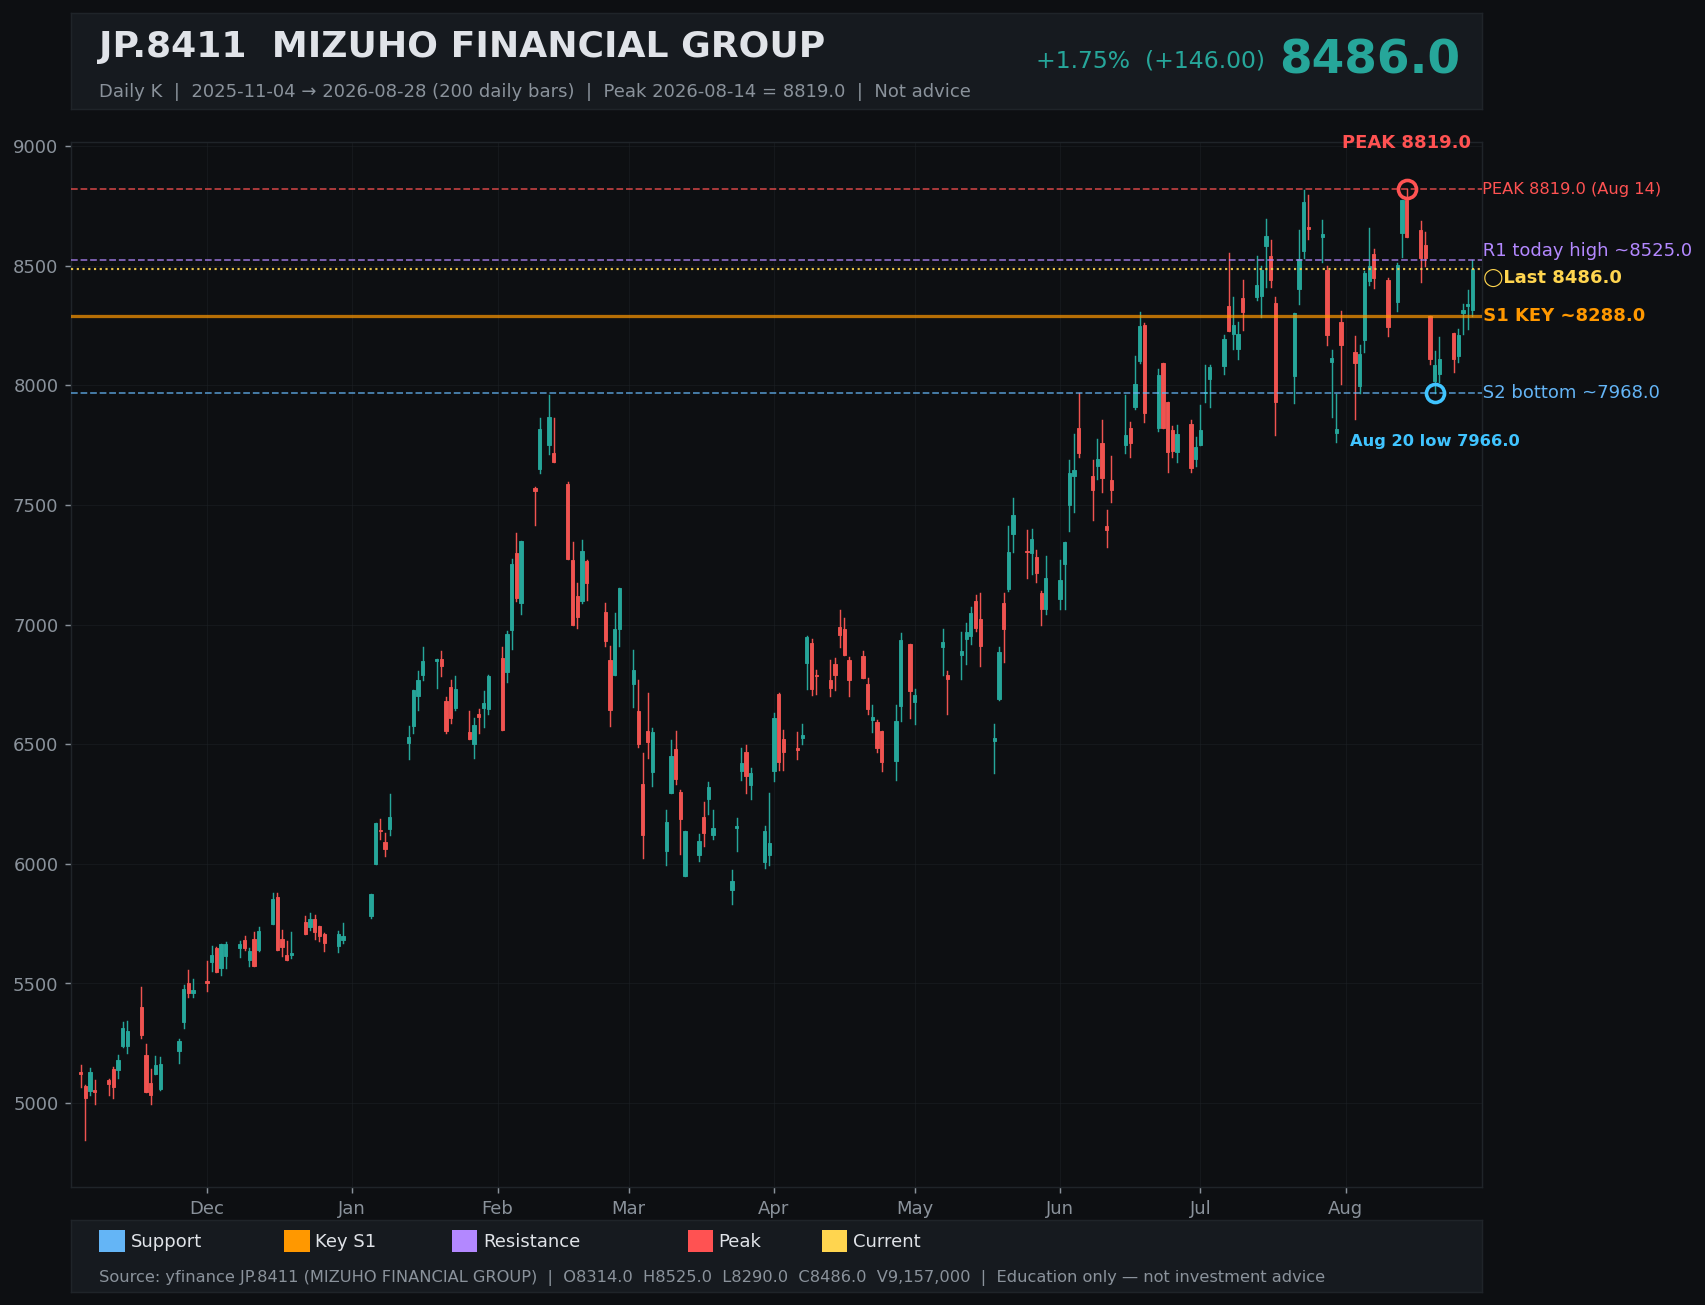Viewport: 1705px width, 1305px height.
Task: Click the Feb month label on the date axis
Action: pyautogui.click(x=497, y=1208)
